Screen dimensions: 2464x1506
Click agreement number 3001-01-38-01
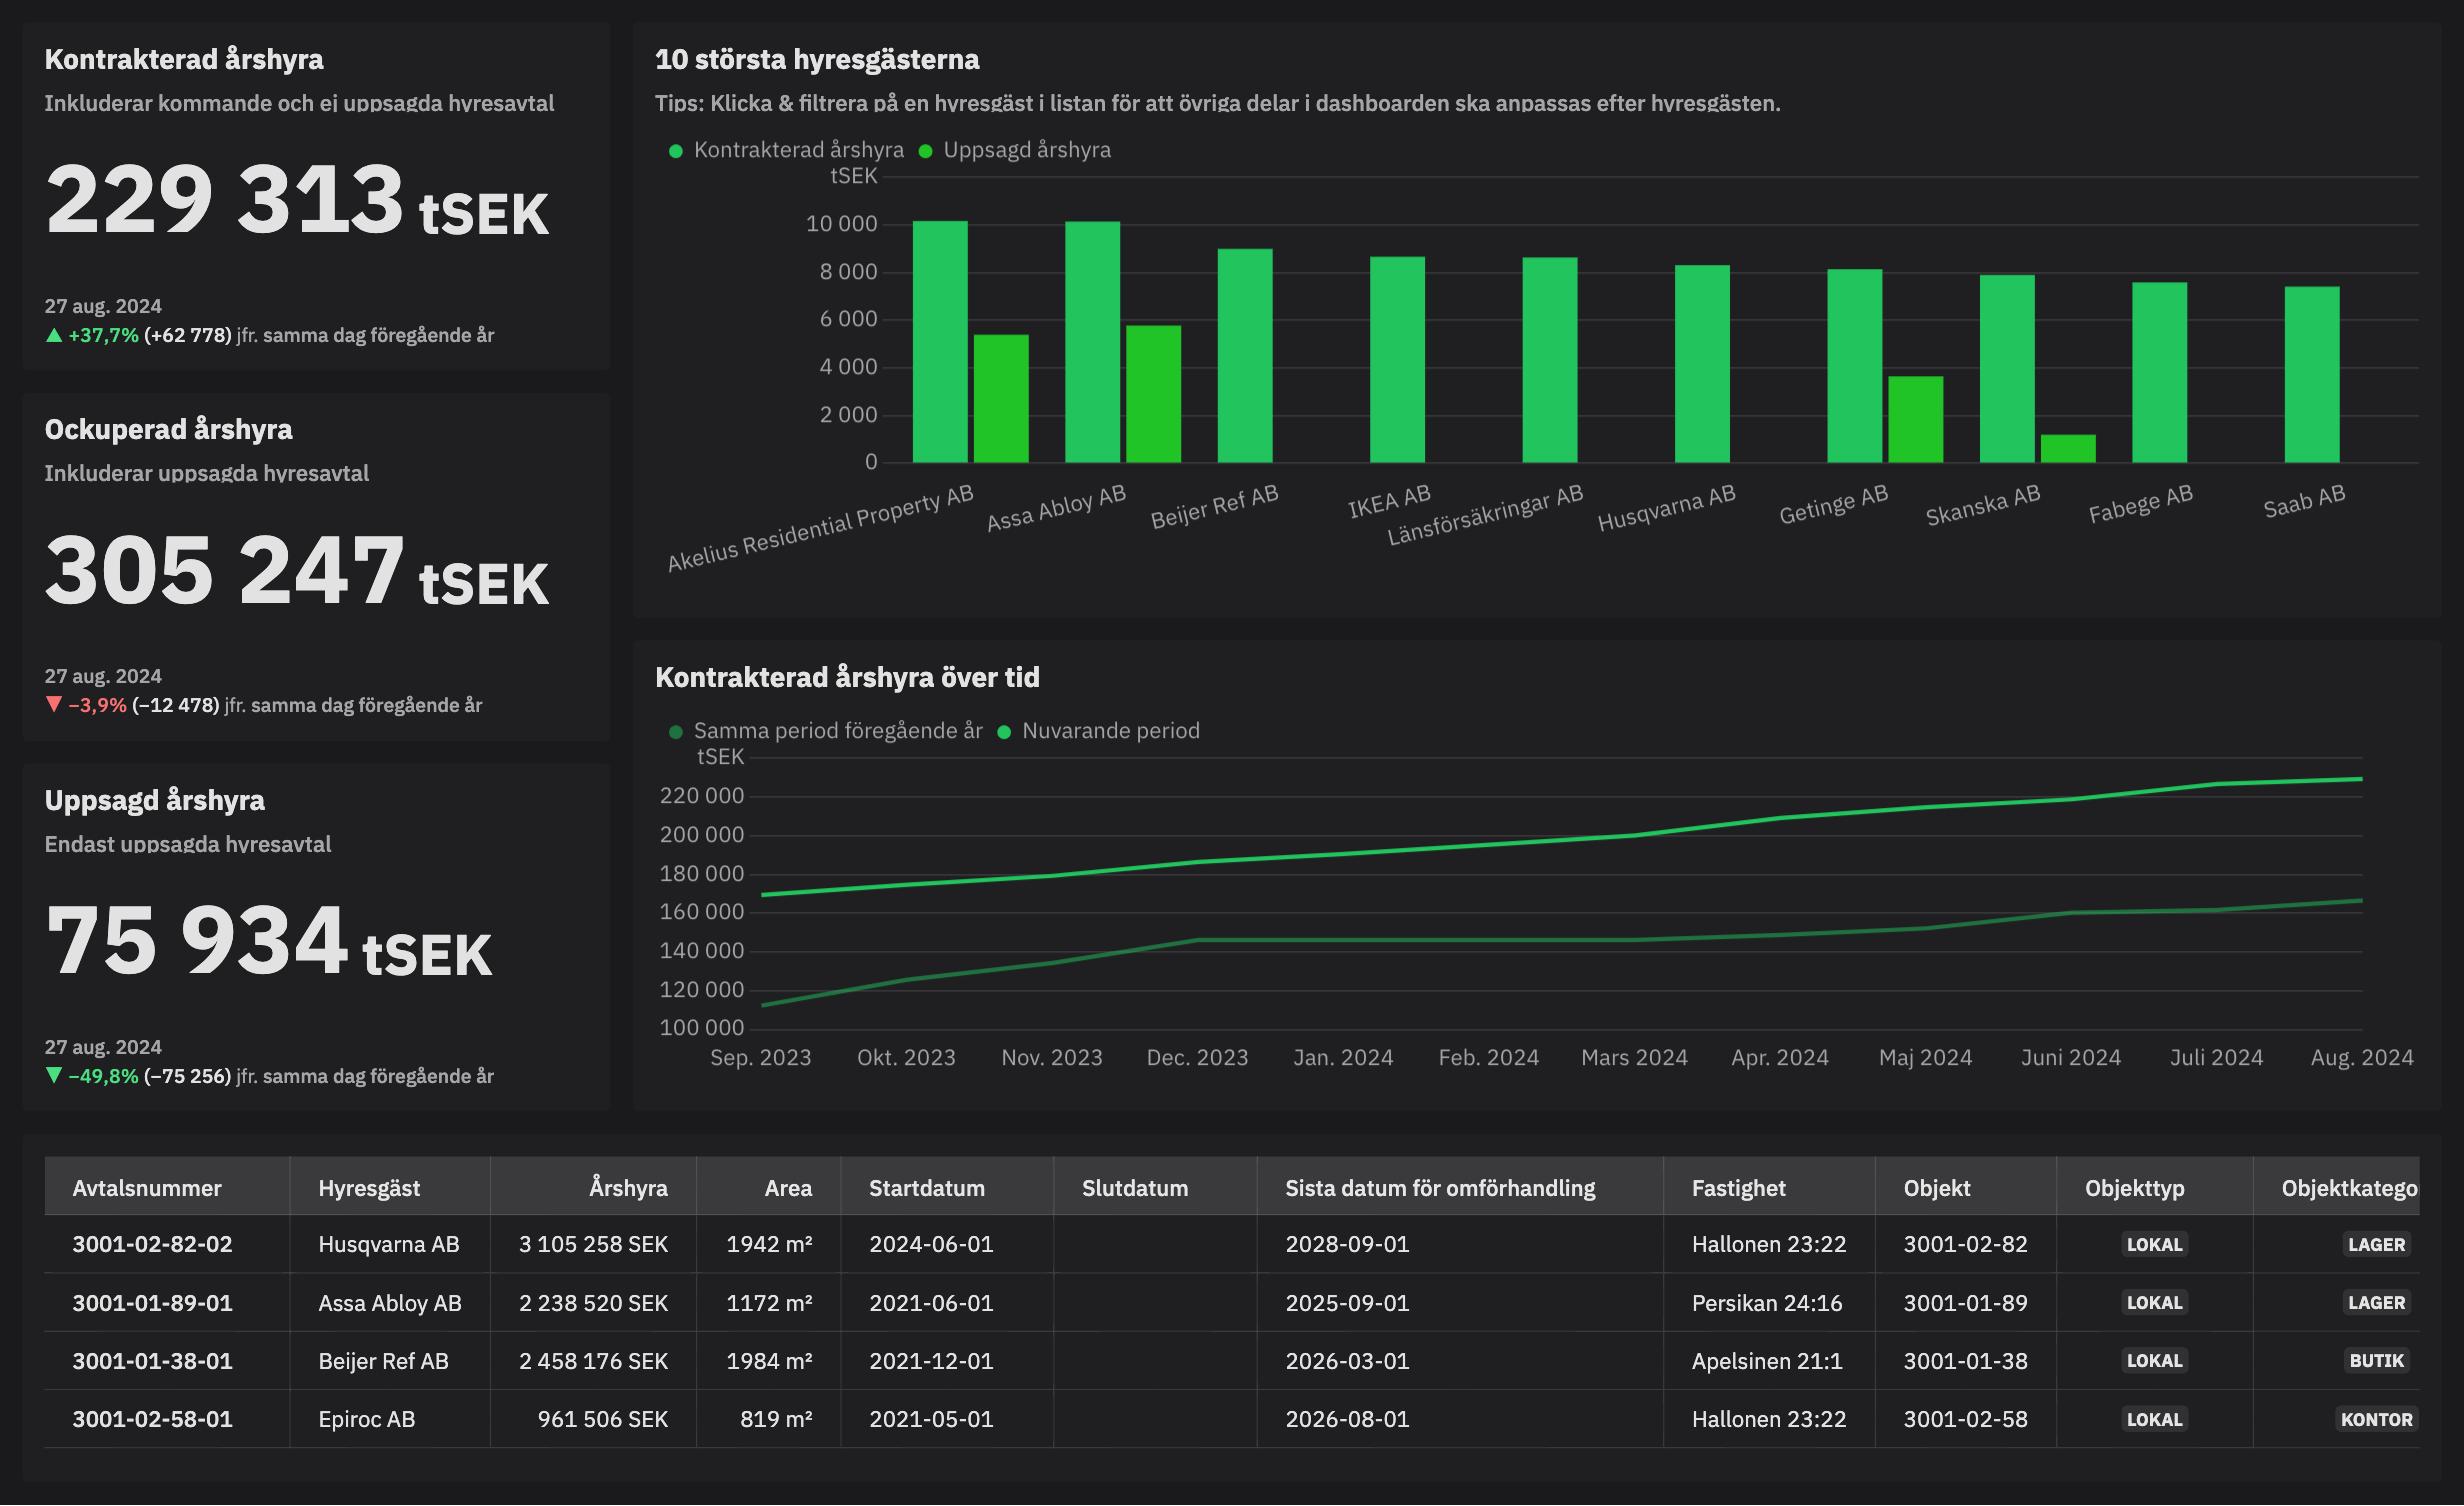(x=152, y=1361)
